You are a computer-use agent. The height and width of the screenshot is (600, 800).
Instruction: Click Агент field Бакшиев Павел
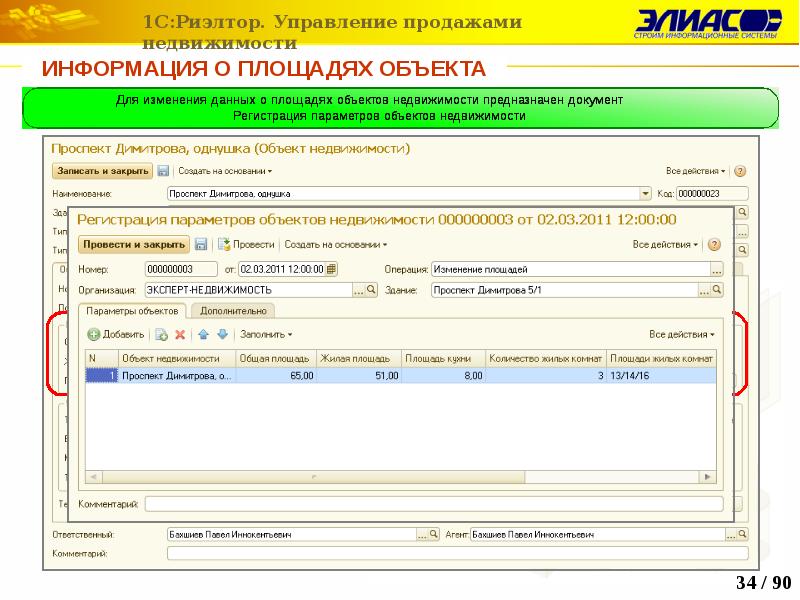[597, 534]
